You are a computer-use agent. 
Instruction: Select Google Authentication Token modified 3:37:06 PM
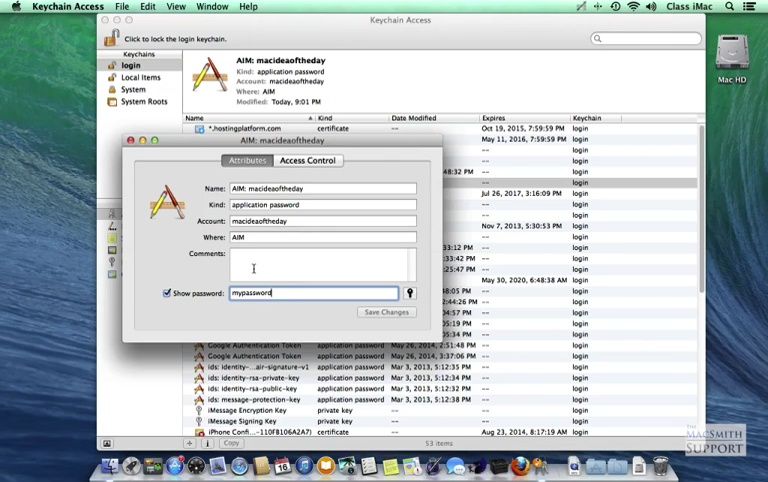tap(441, 356)
